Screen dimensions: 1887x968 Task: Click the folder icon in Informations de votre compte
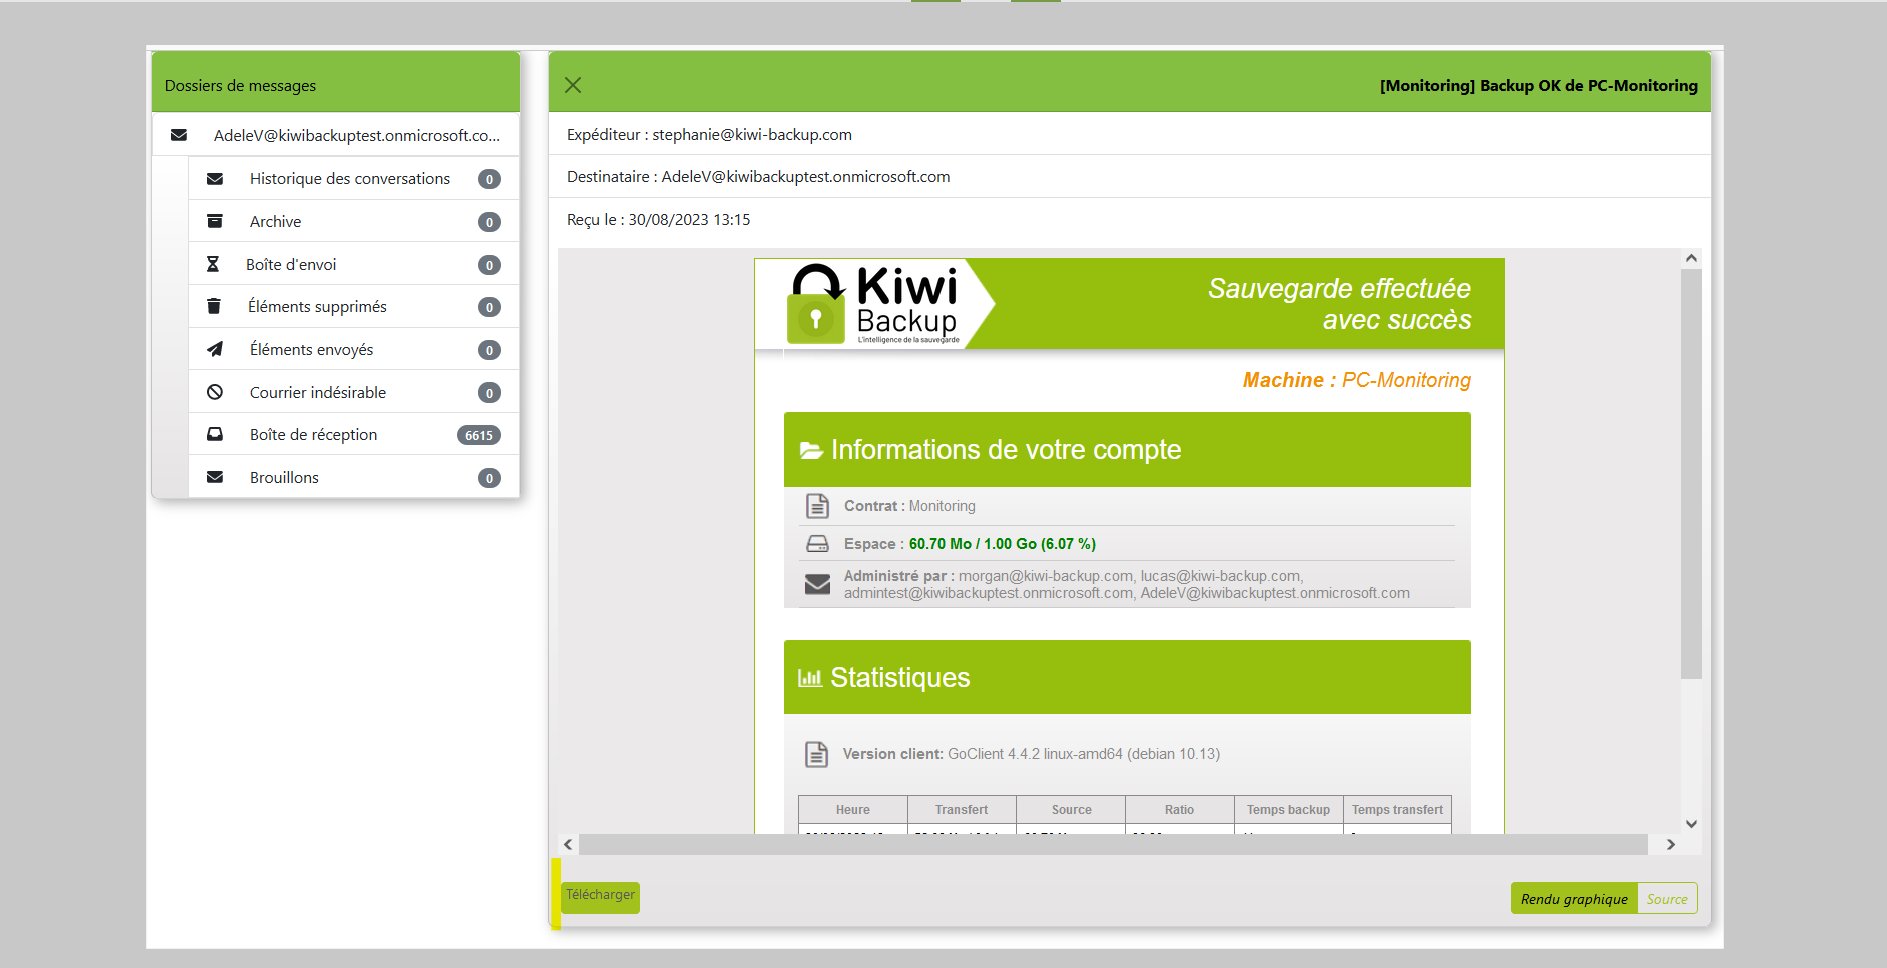click(x=811, y=451)
